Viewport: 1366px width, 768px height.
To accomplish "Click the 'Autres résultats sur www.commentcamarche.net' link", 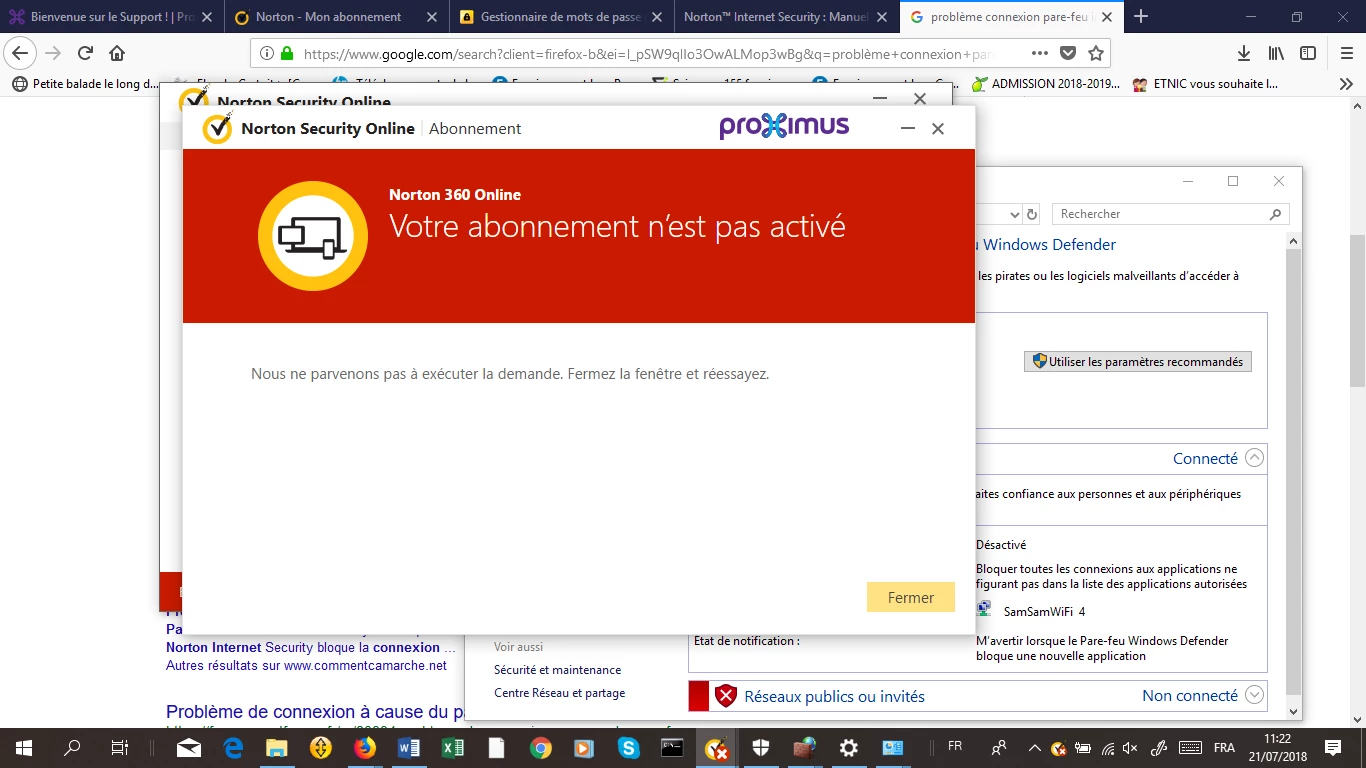I will (306, 665).
